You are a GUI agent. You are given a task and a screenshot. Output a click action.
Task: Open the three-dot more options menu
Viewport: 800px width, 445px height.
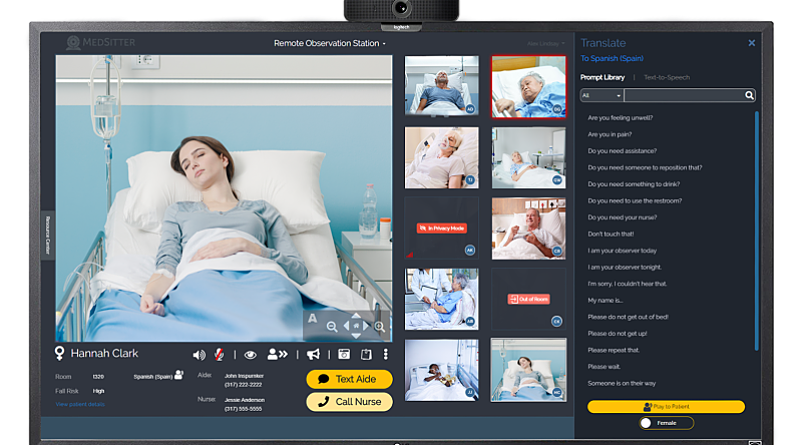click(x=386, y=354)
